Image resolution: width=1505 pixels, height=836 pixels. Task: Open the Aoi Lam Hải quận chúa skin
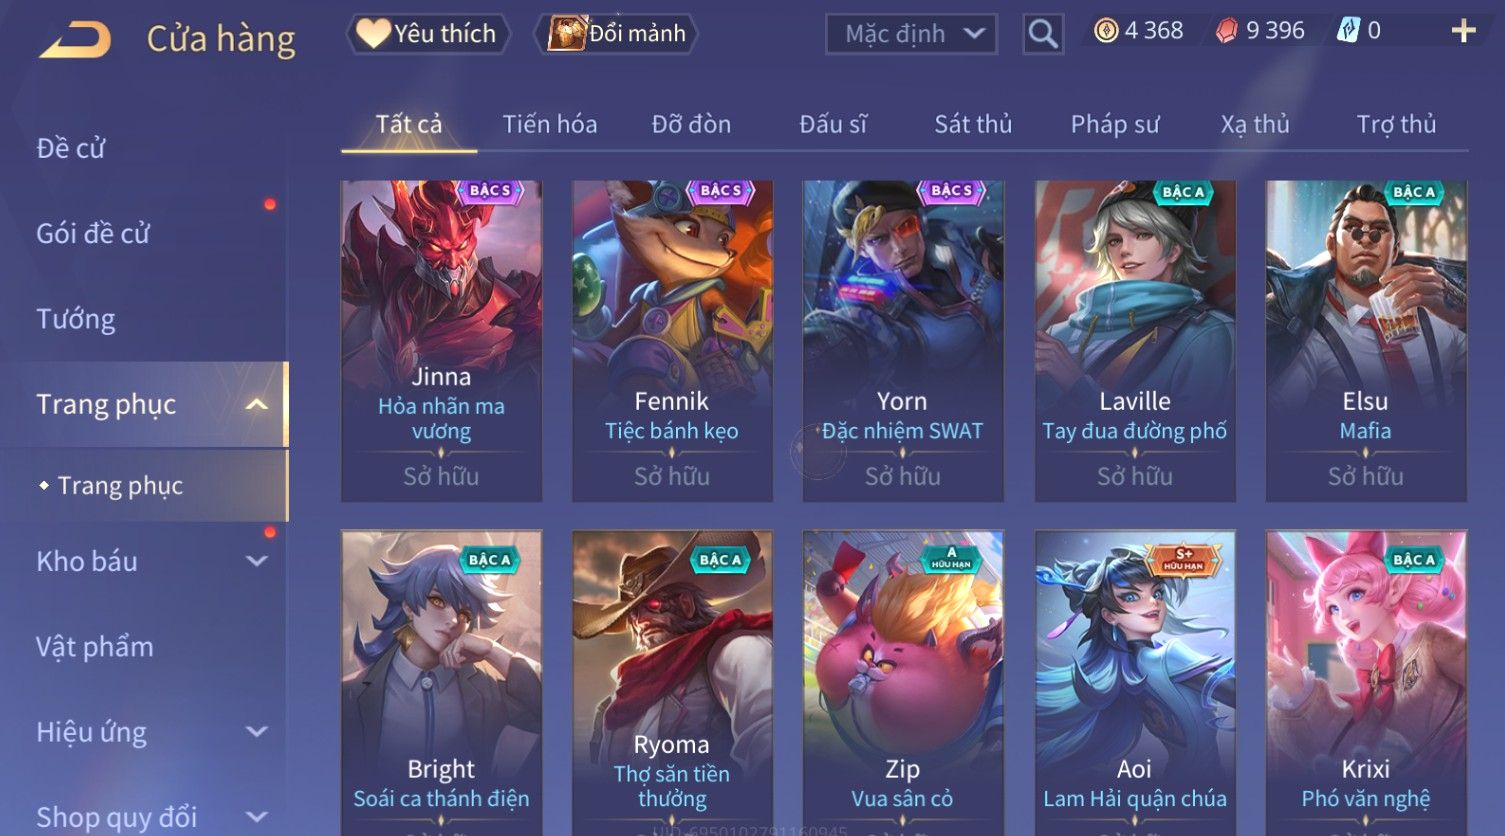(x=1135, y=683)
